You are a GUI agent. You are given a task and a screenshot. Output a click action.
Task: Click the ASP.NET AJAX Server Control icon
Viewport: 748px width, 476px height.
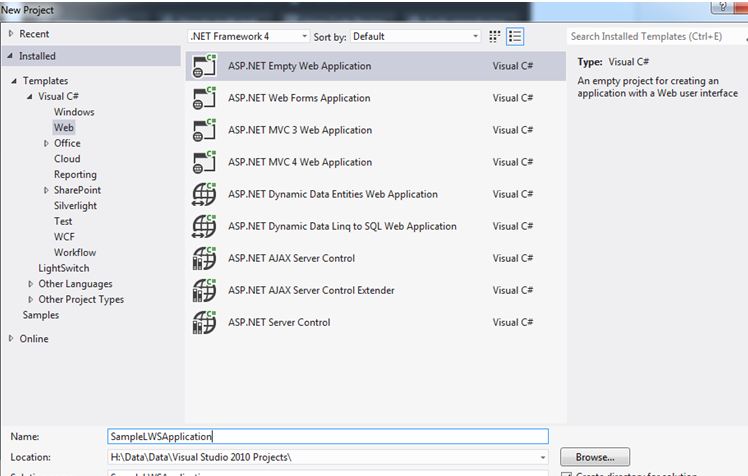pyautogui.click(x=204, y=258)
